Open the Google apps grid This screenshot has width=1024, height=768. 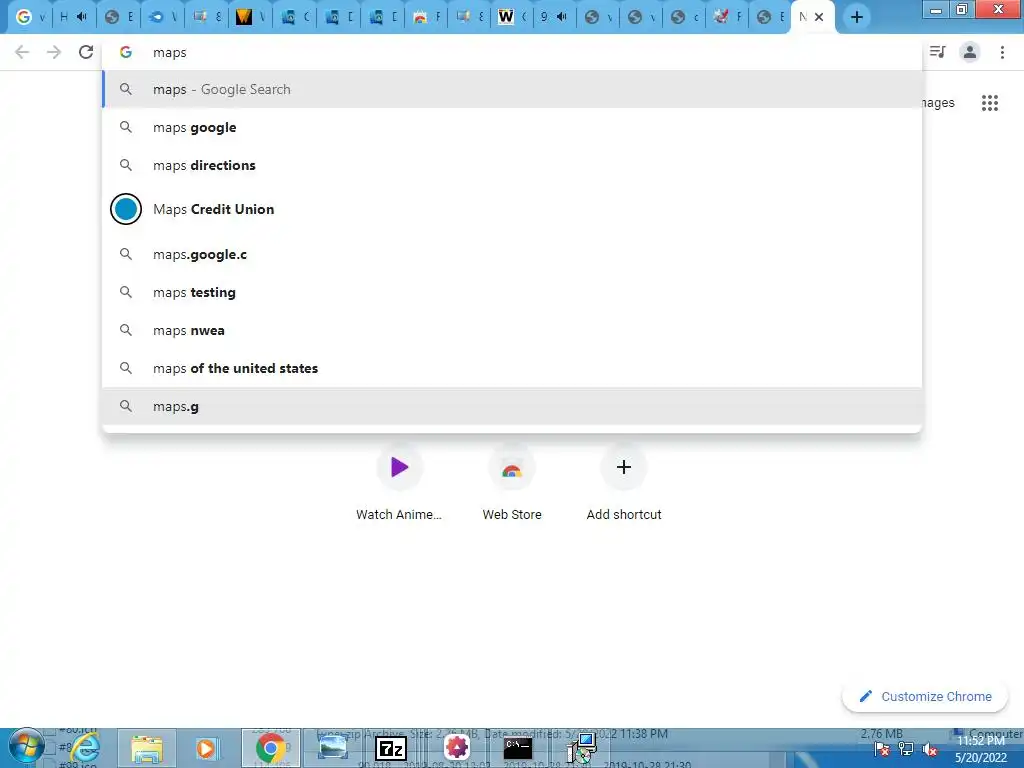(990, 103)
